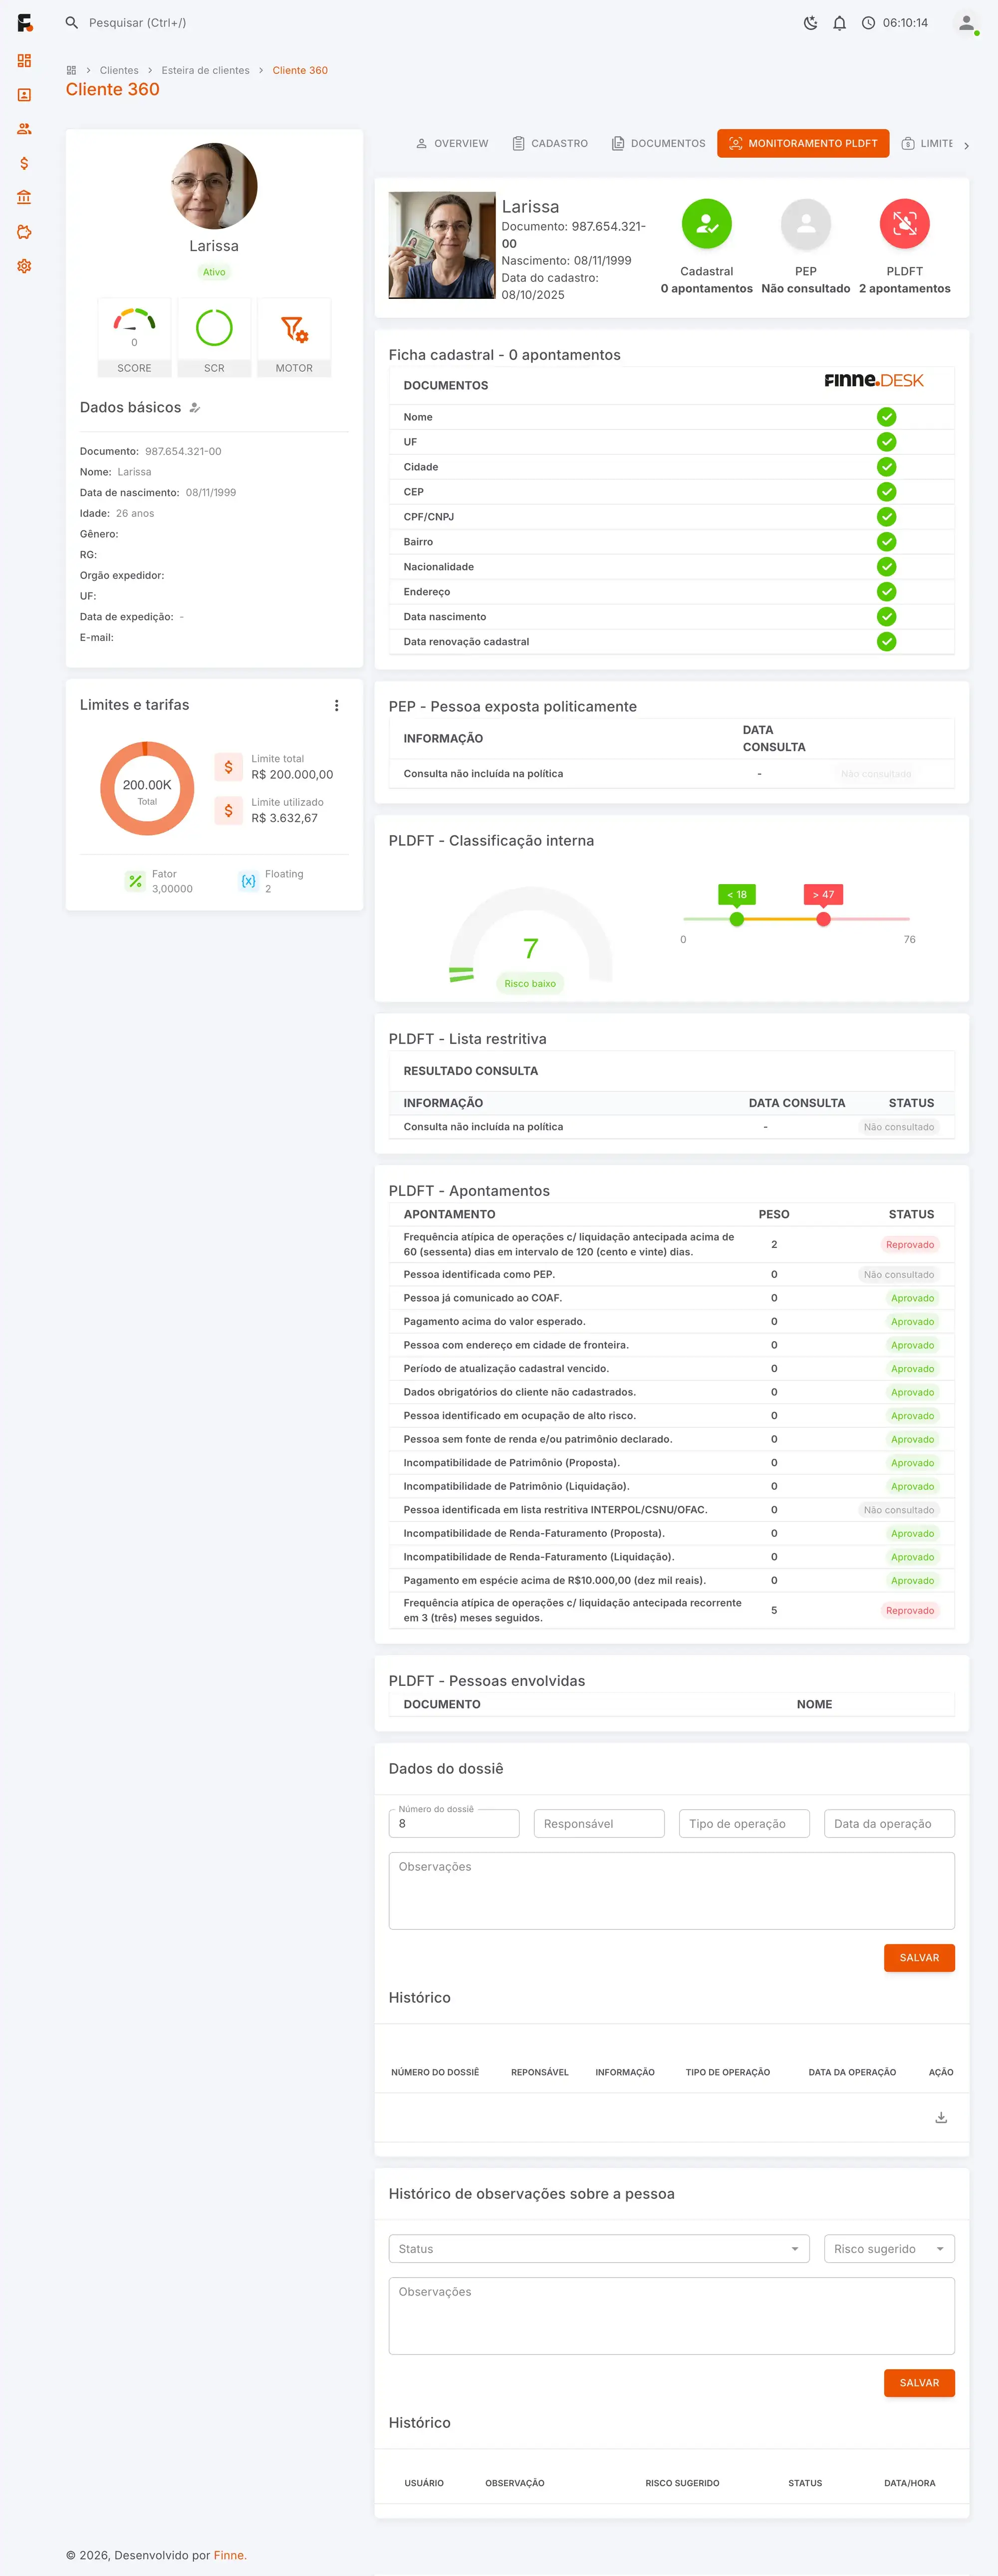Screen dimensions: 998x2576
Task: Open the MOTOR filter-gear card
Action: pyautogui.click(x=294, y=337)
